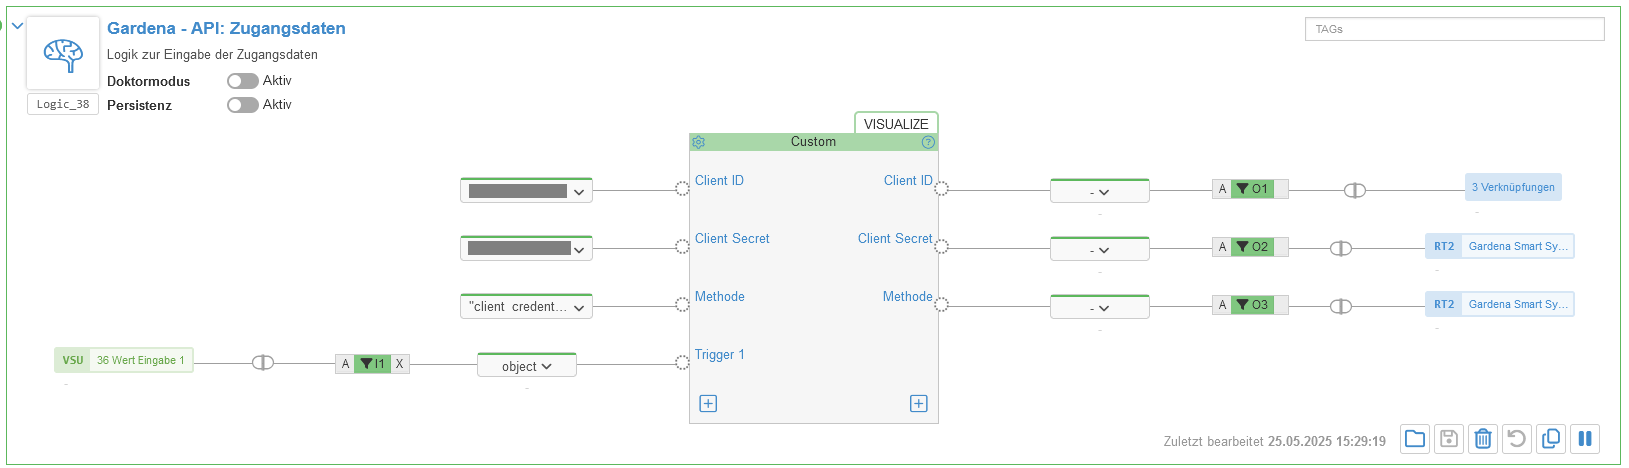
Task: Add a new output with the right plus icon
Action: 919,404
